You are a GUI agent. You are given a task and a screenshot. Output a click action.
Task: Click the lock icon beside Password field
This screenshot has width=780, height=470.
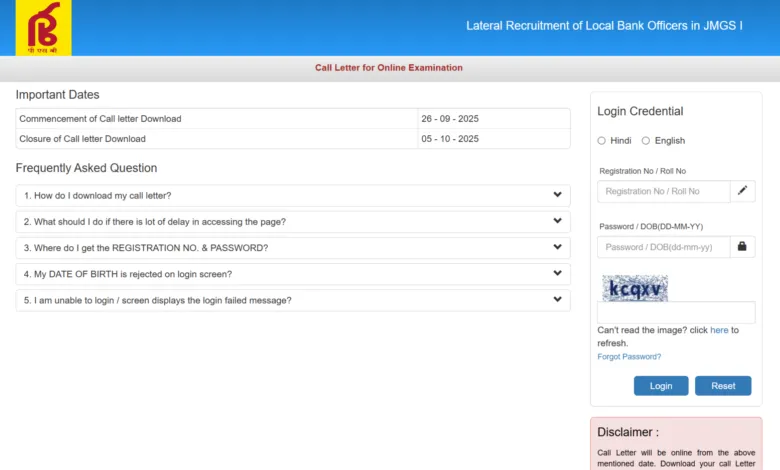click(742, 247)
